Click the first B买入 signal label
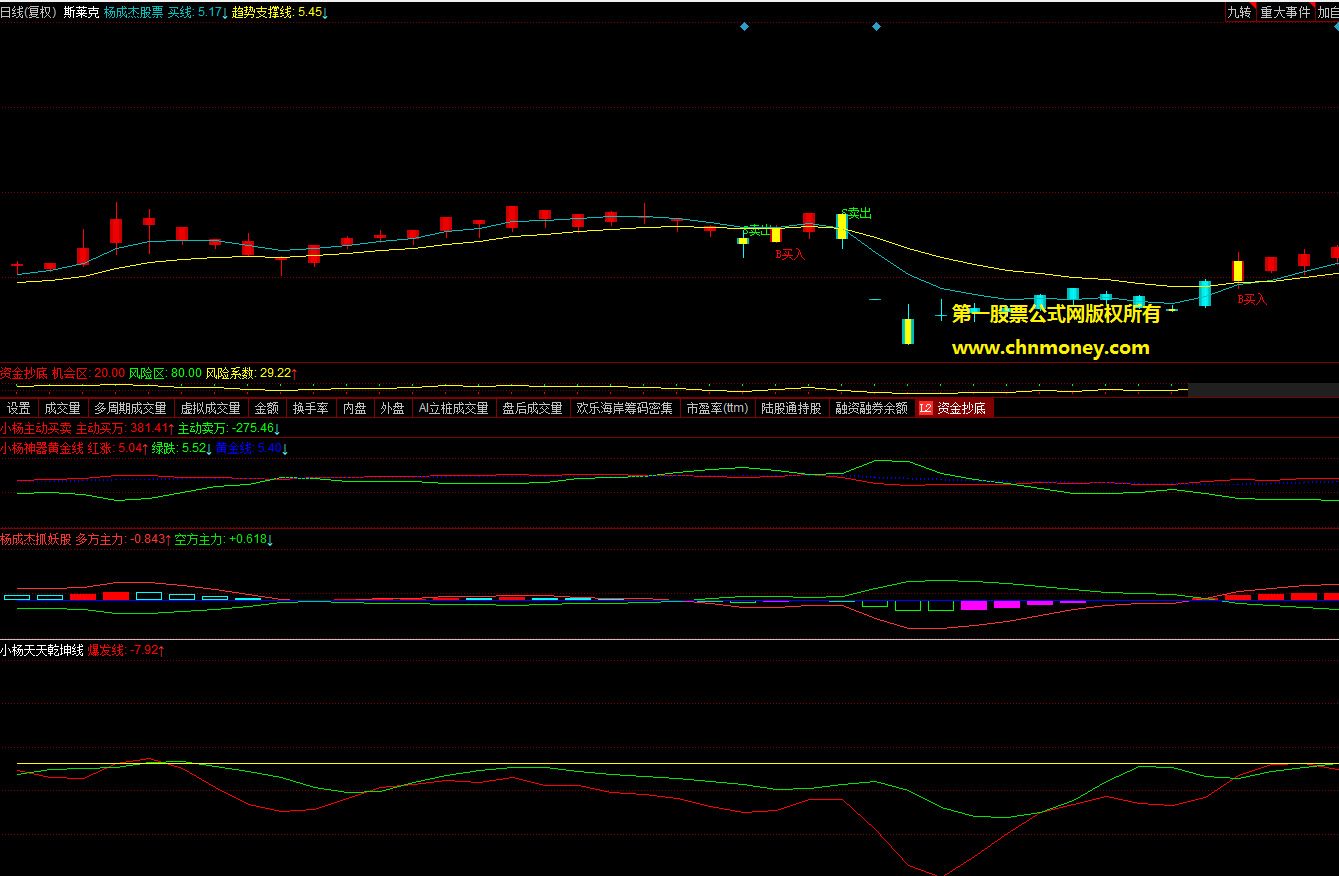This screenshot has height=876, width=1339. click(x=790, y=254)
